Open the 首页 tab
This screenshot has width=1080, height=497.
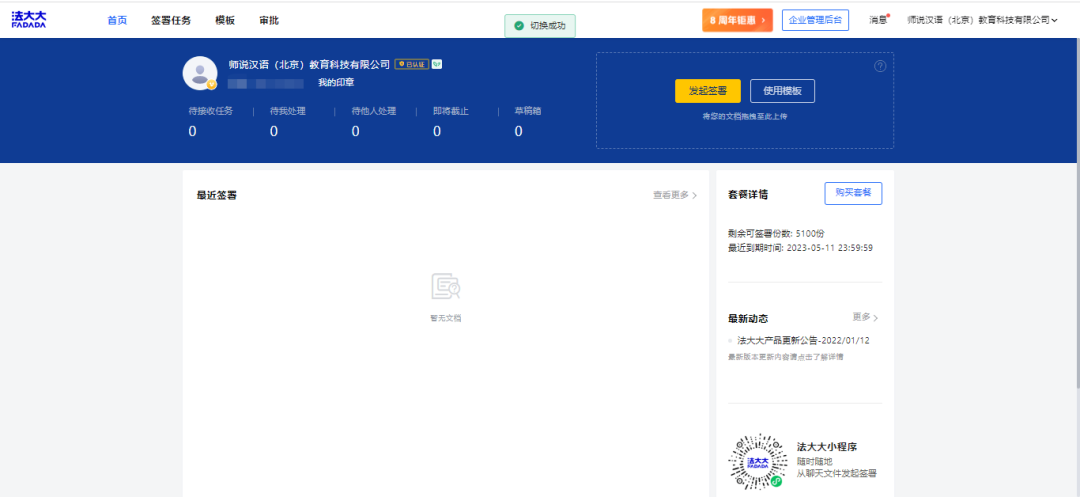pyautogui.click(x=117, y=21)
